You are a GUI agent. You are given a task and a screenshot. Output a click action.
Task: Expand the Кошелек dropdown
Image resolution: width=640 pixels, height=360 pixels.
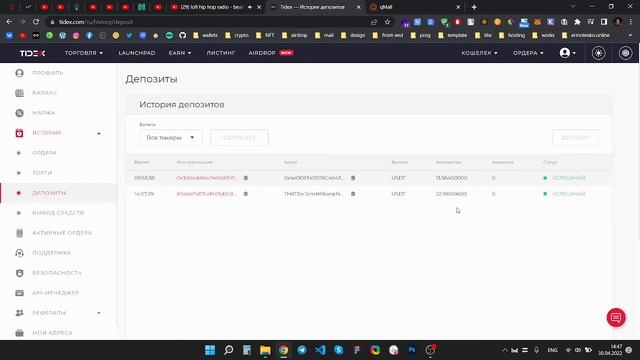(x=479, y=53)
